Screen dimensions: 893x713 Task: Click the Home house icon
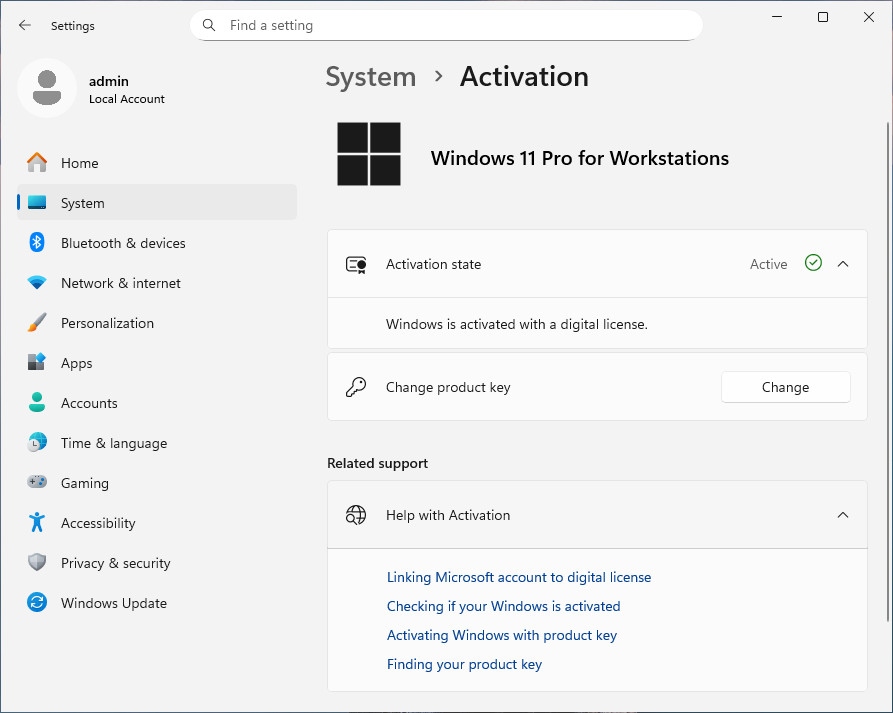pos(37,163)
